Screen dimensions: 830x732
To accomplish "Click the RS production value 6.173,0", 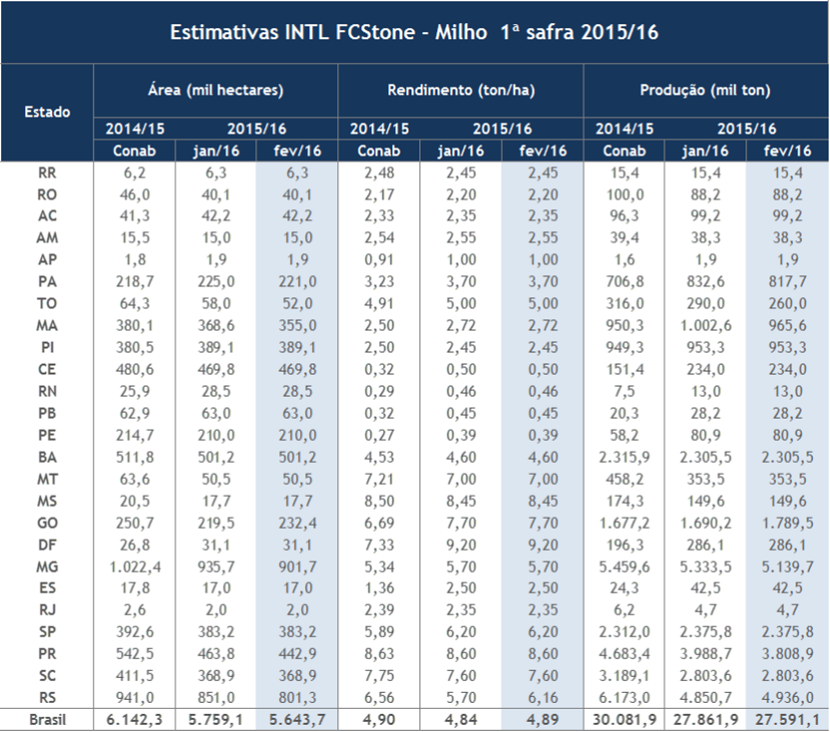I will click(x=627, y=698).
